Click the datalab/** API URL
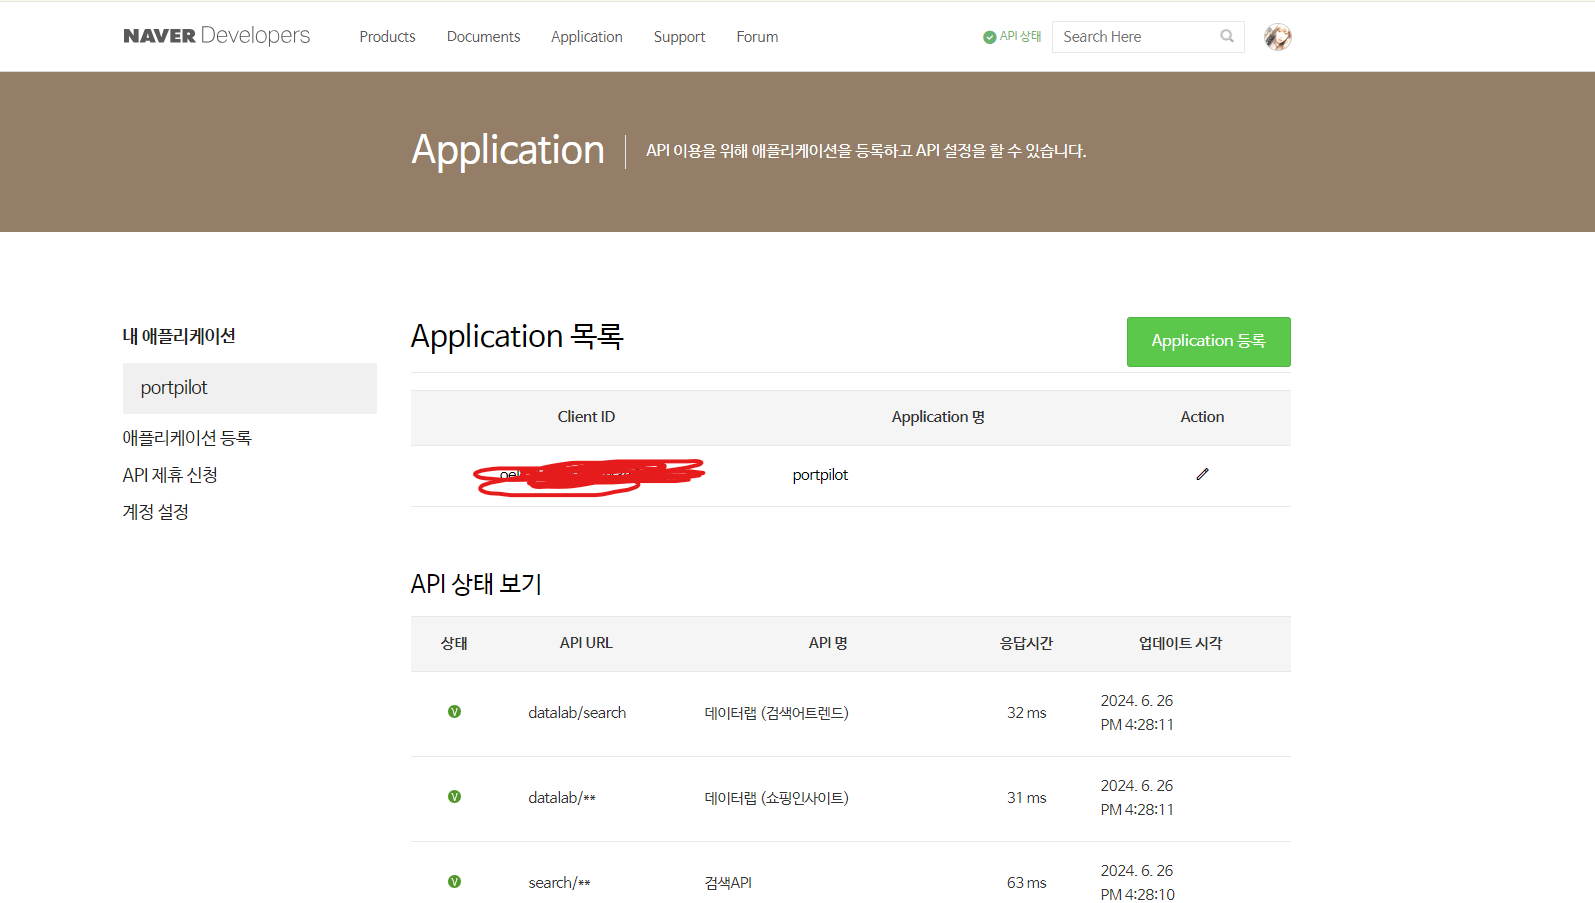The image size is (1595, 903). coord(562,798)
